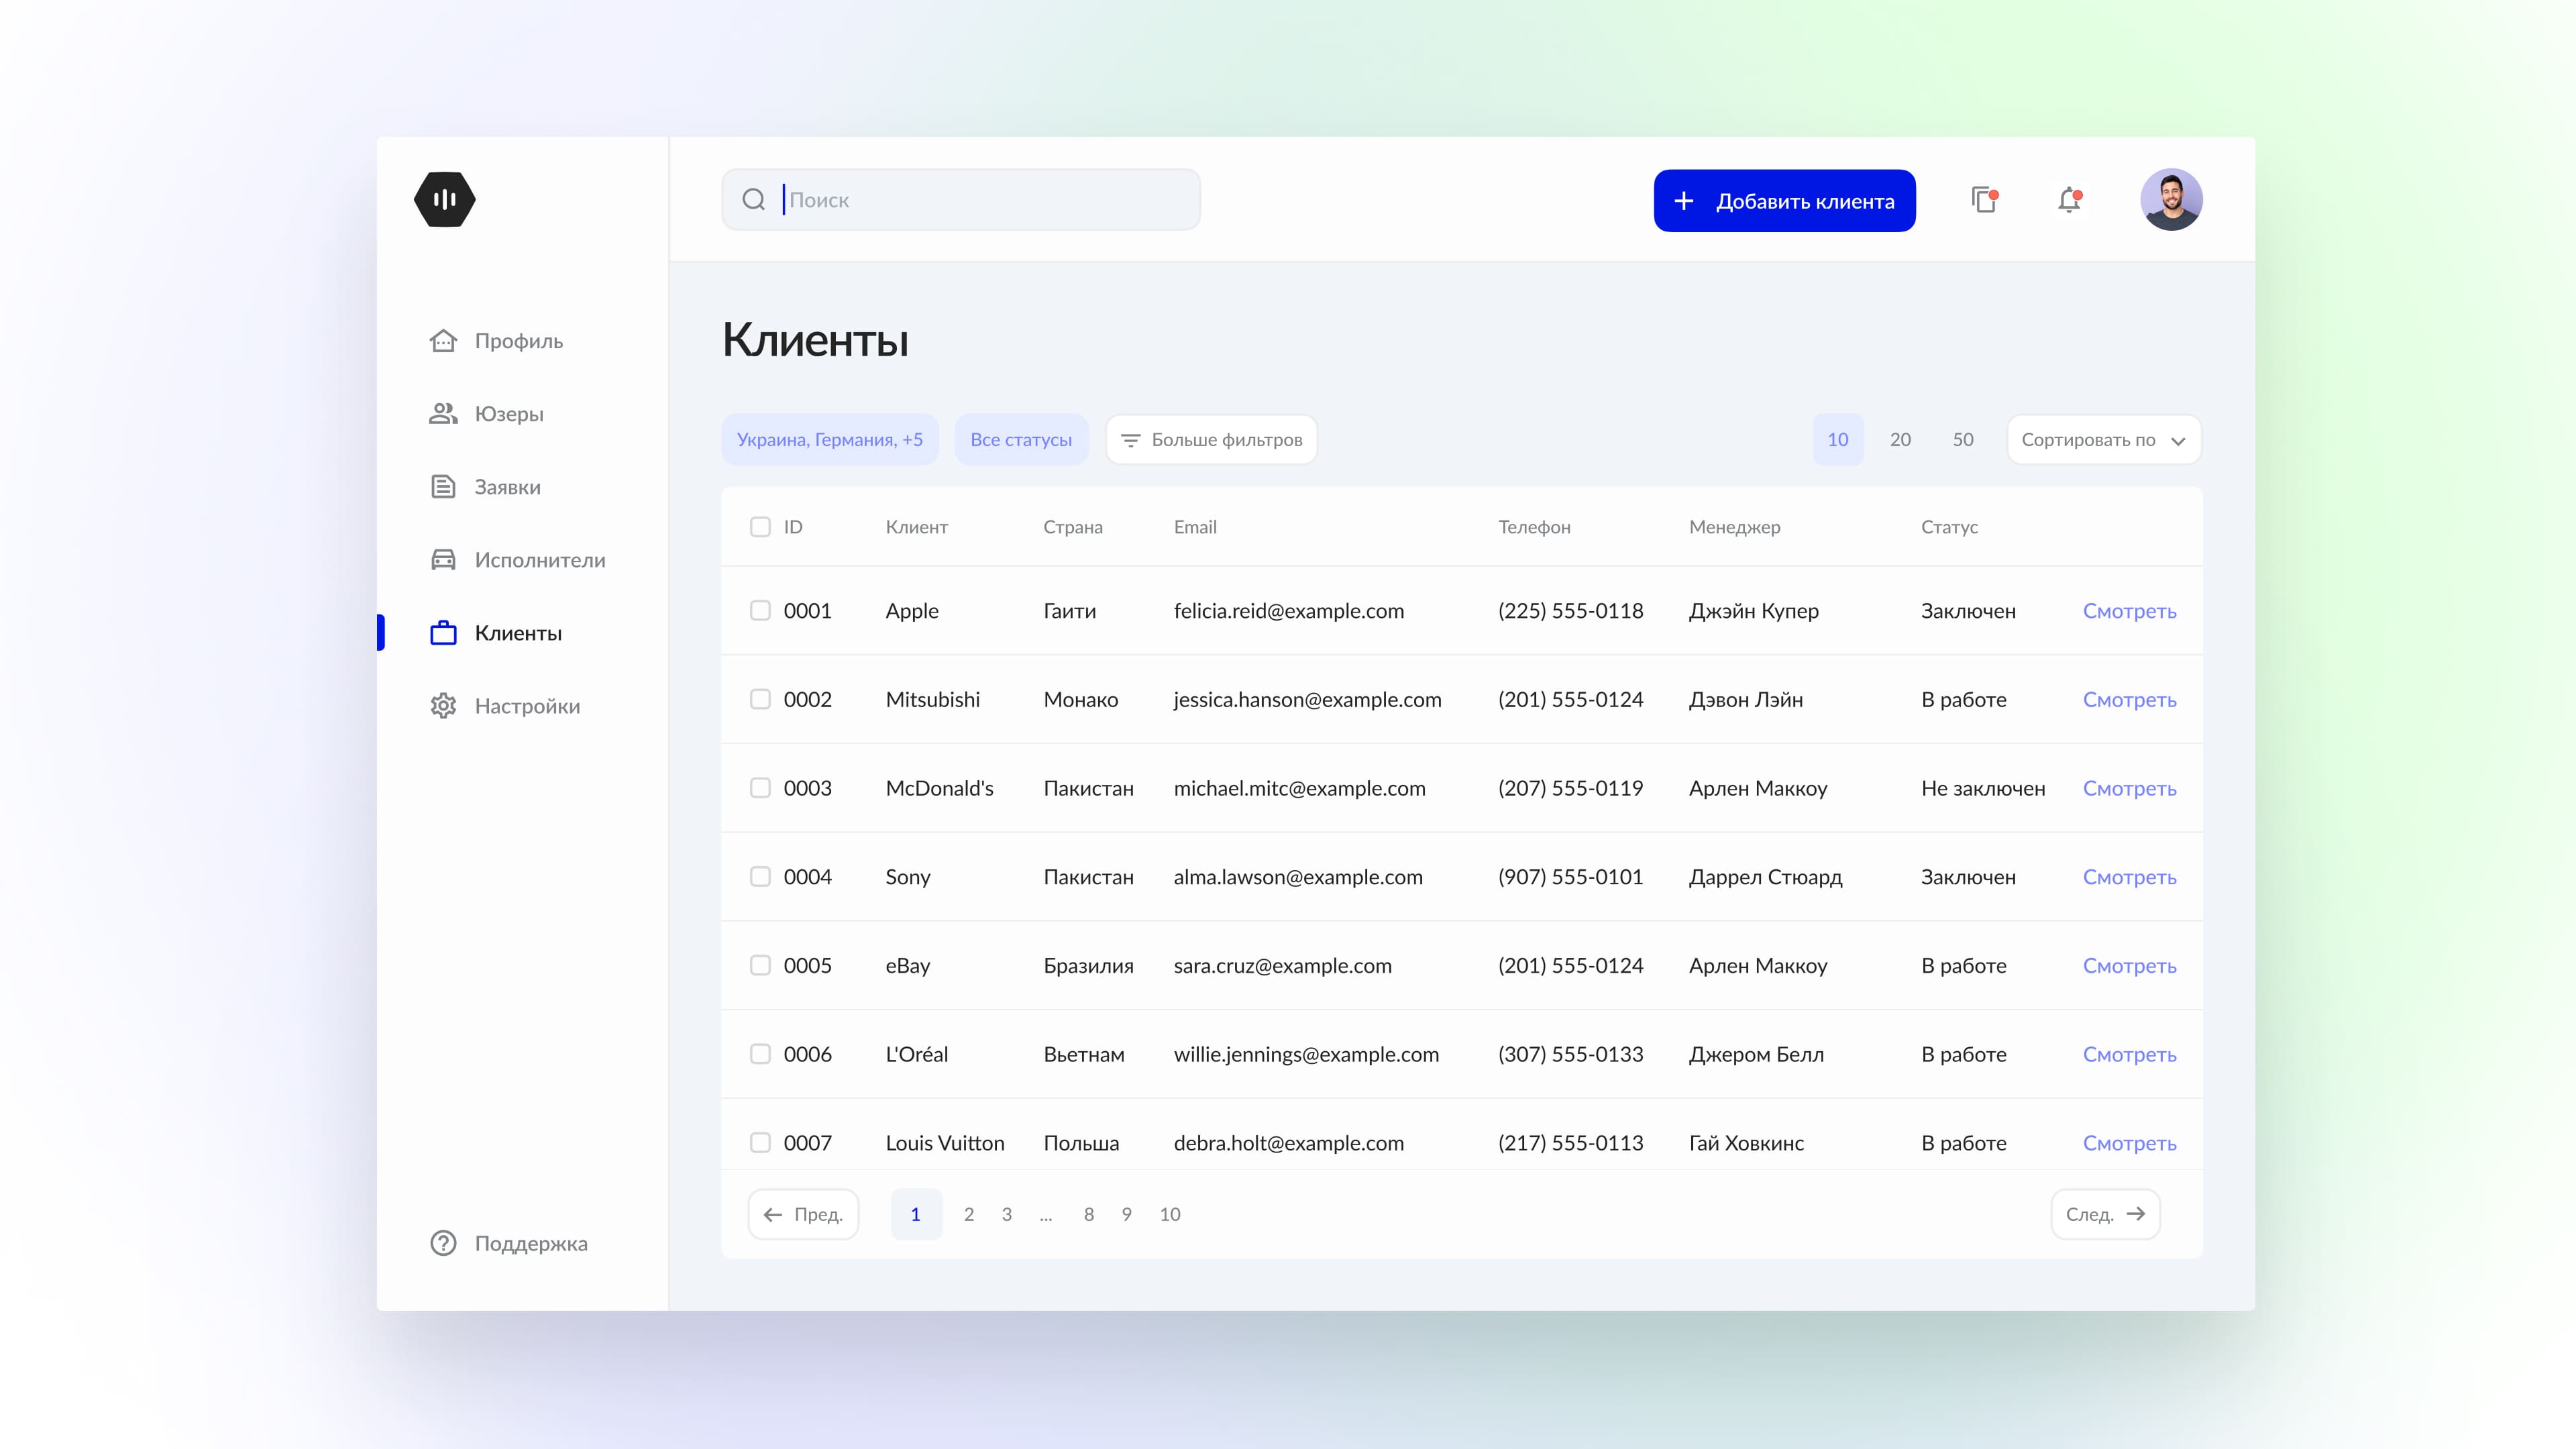Show 20 rows per page
The height and width of the screenshot is (1449, 2576).
[1900, 440]
